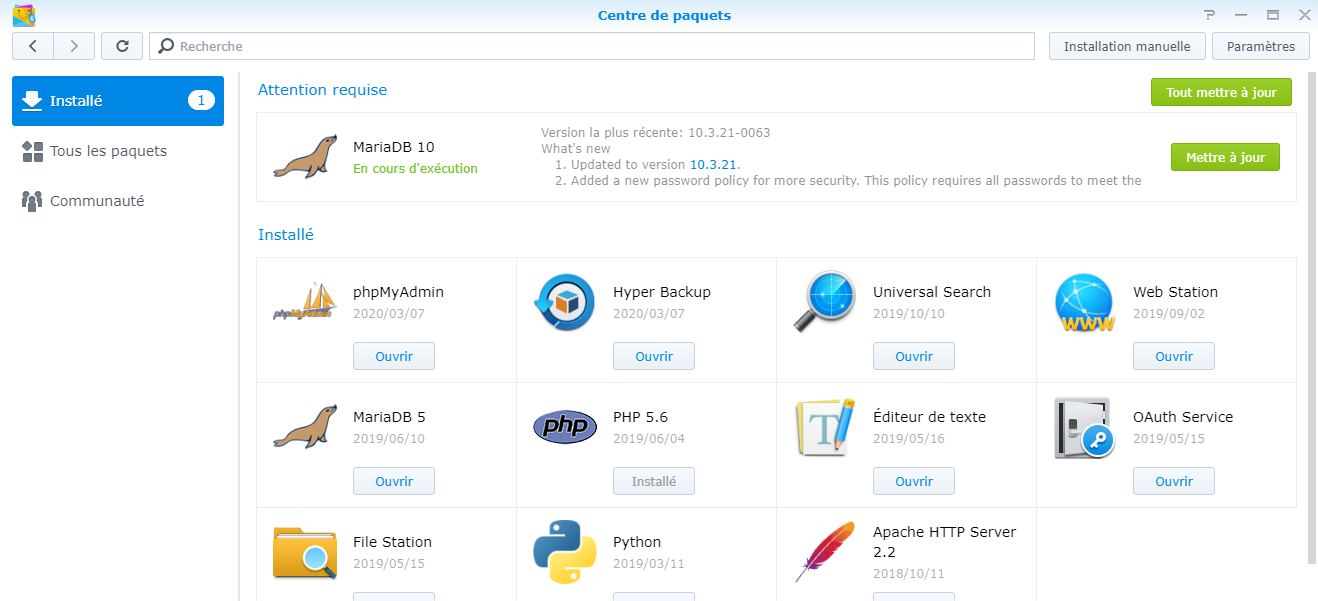Click the phpMyAdmin sailboat icon
Viewport: 1318px width, 601px height.
pyautogui.click(x=305, y=303)
